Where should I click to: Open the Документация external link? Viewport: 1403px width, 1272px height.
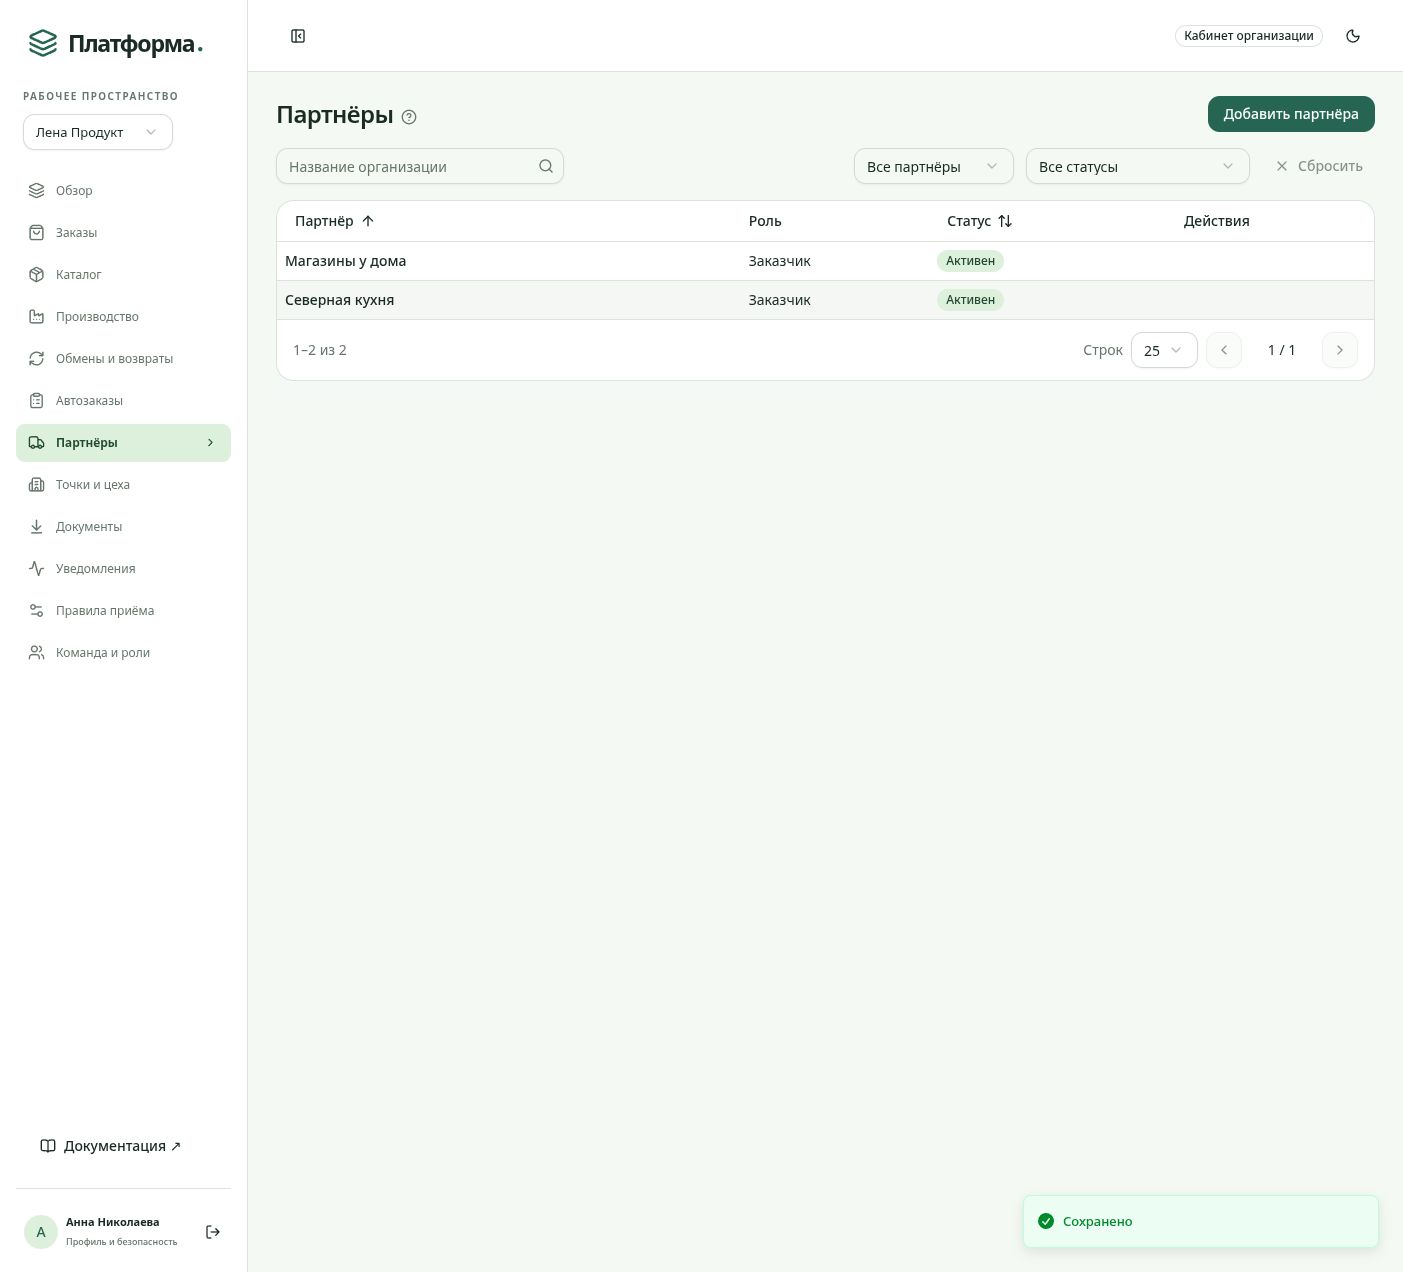coord(111,1146)
